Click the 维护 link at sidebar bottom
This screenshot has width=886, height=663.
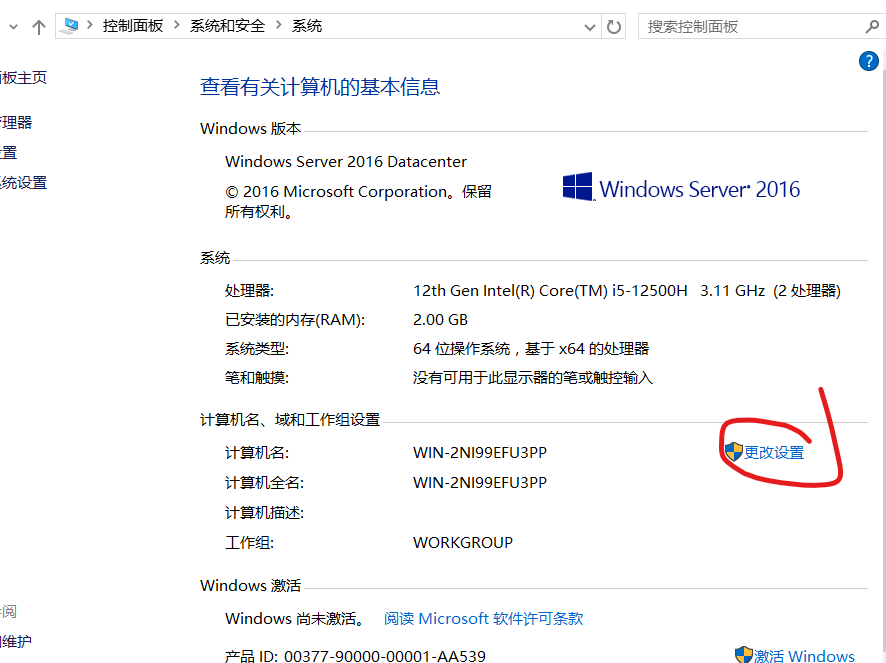pyautogui.click(x=16, y=642)
